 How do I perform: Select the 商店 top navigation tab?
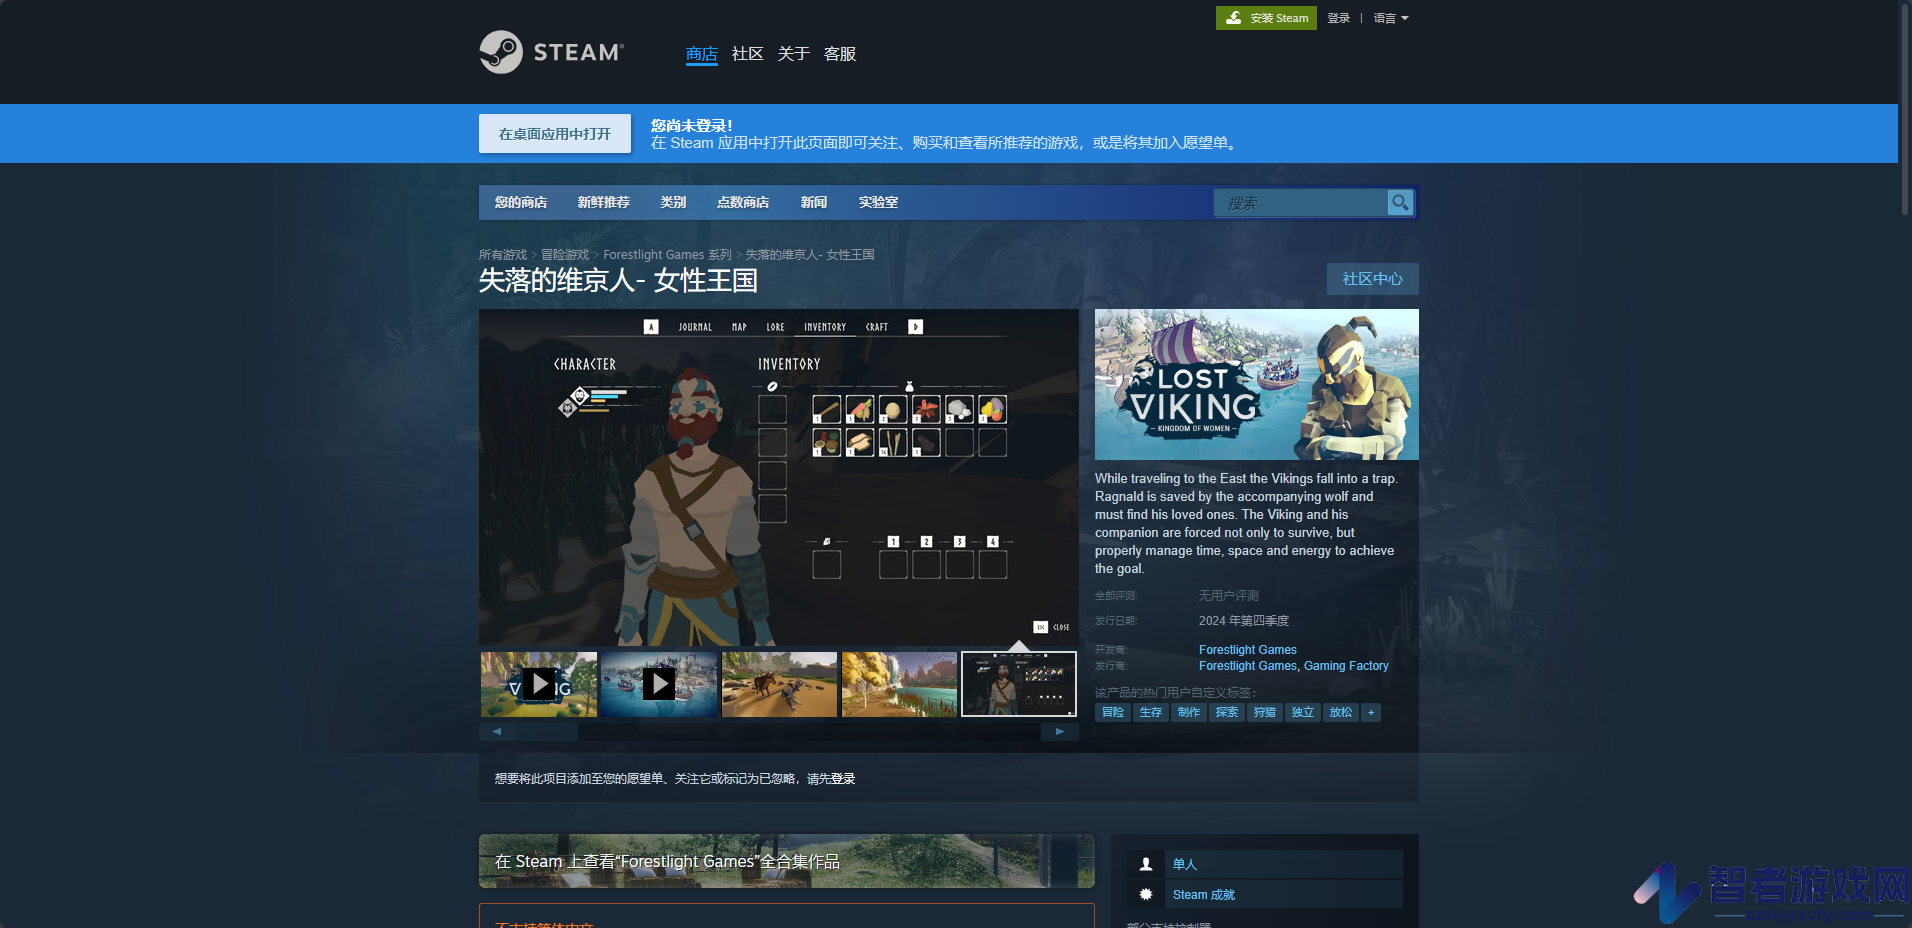coord(702,54)
